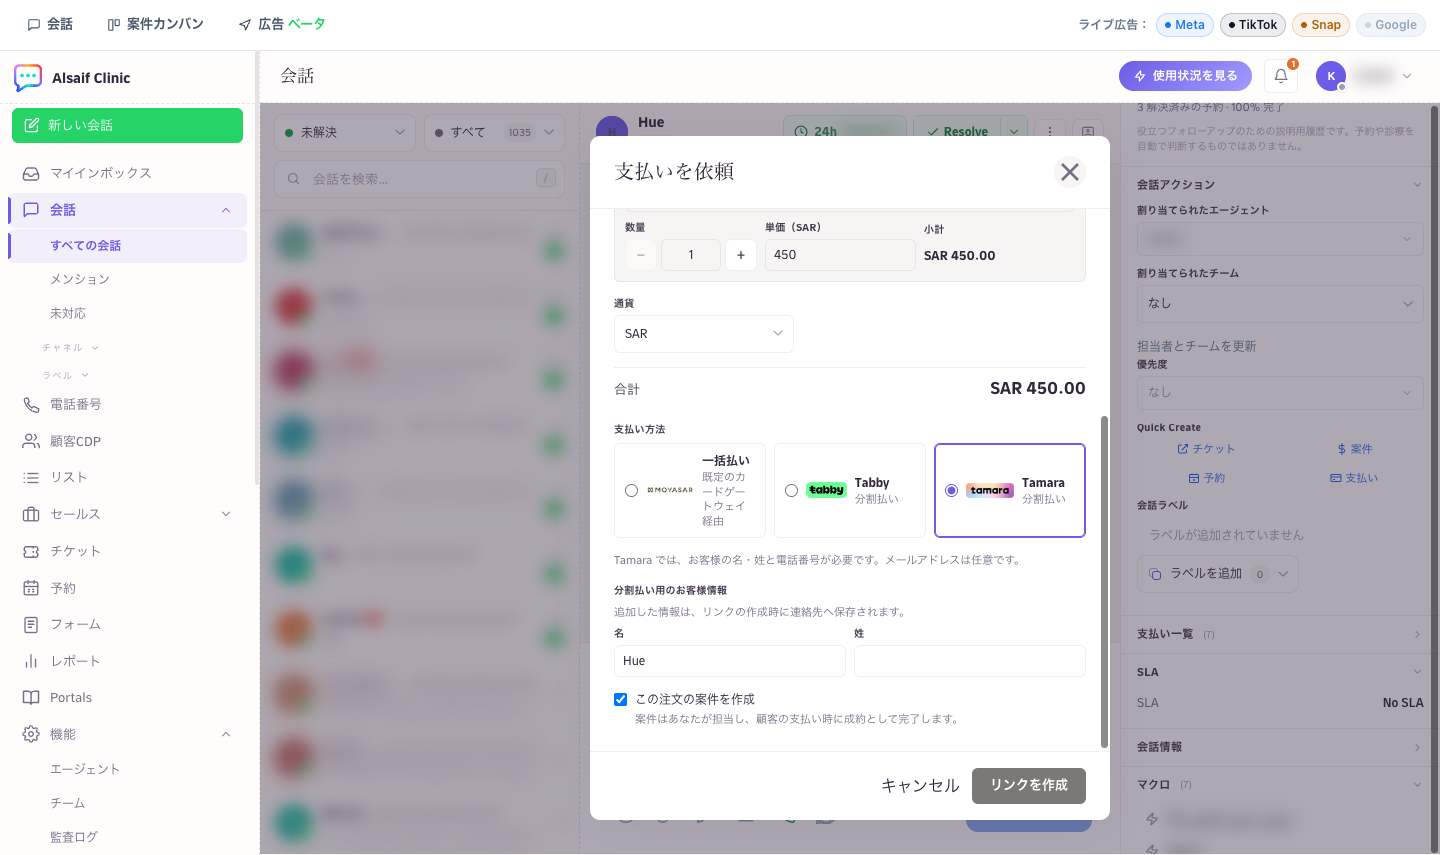The width and height of the screenshot is (1440, 855).
Task: Click the 名 first name field
Action: 730,661
